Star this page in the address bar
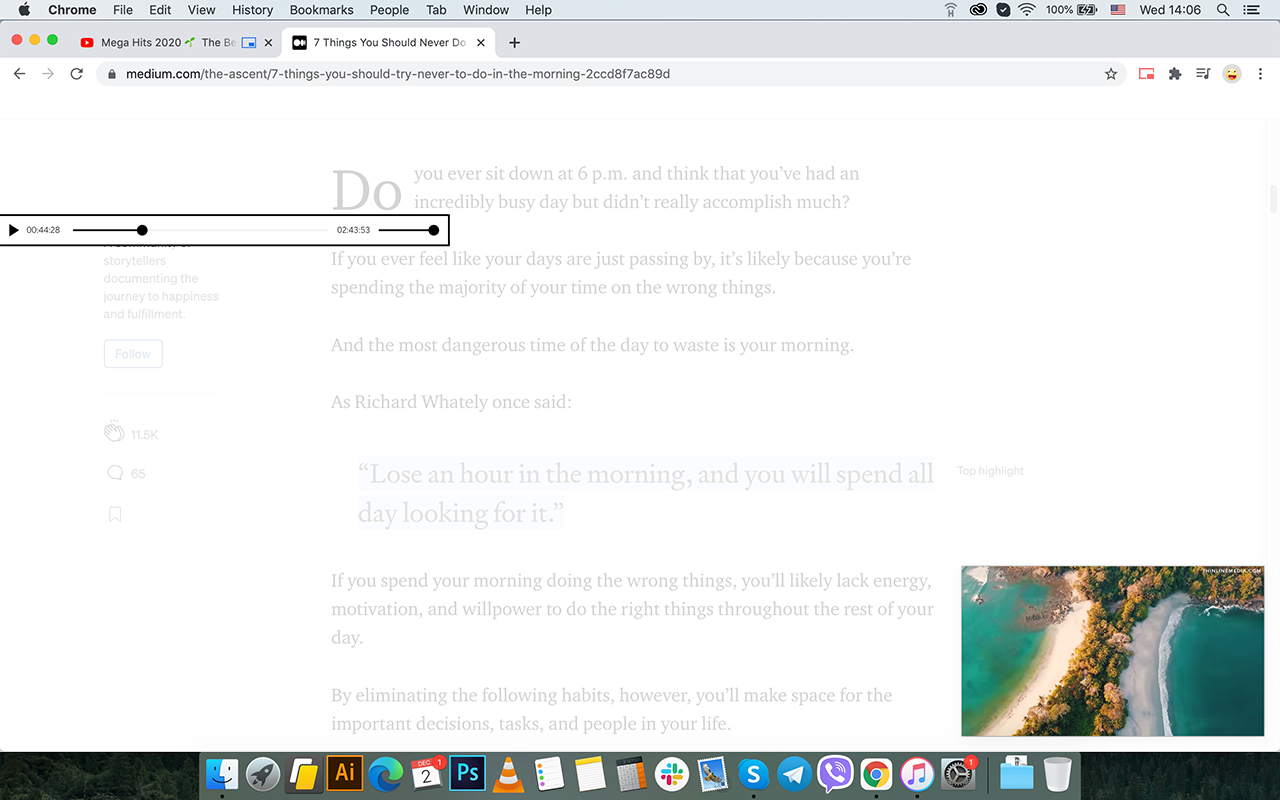Viewport: 1280px width, 800px height. 1111,73
